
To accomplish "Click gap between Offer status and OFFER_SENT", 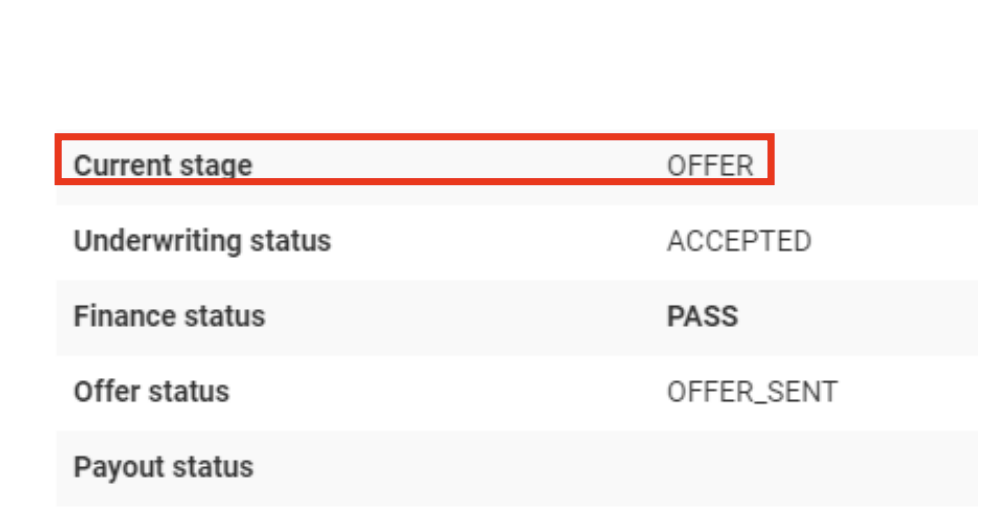I will coord(450,391).
